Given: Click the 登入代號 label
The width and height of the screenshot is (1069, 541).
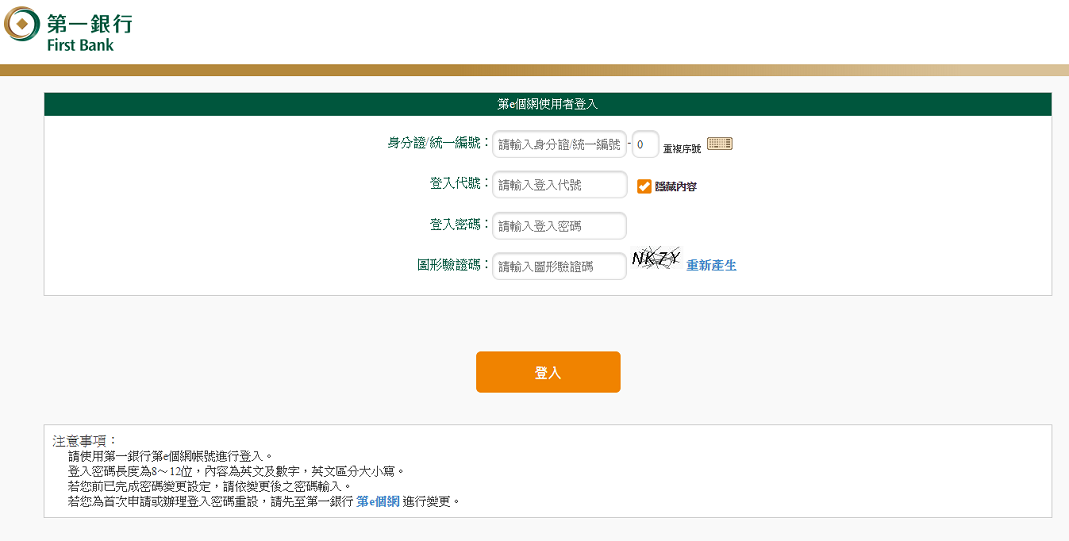Looking at the screenshot, I should coord(460,183).
